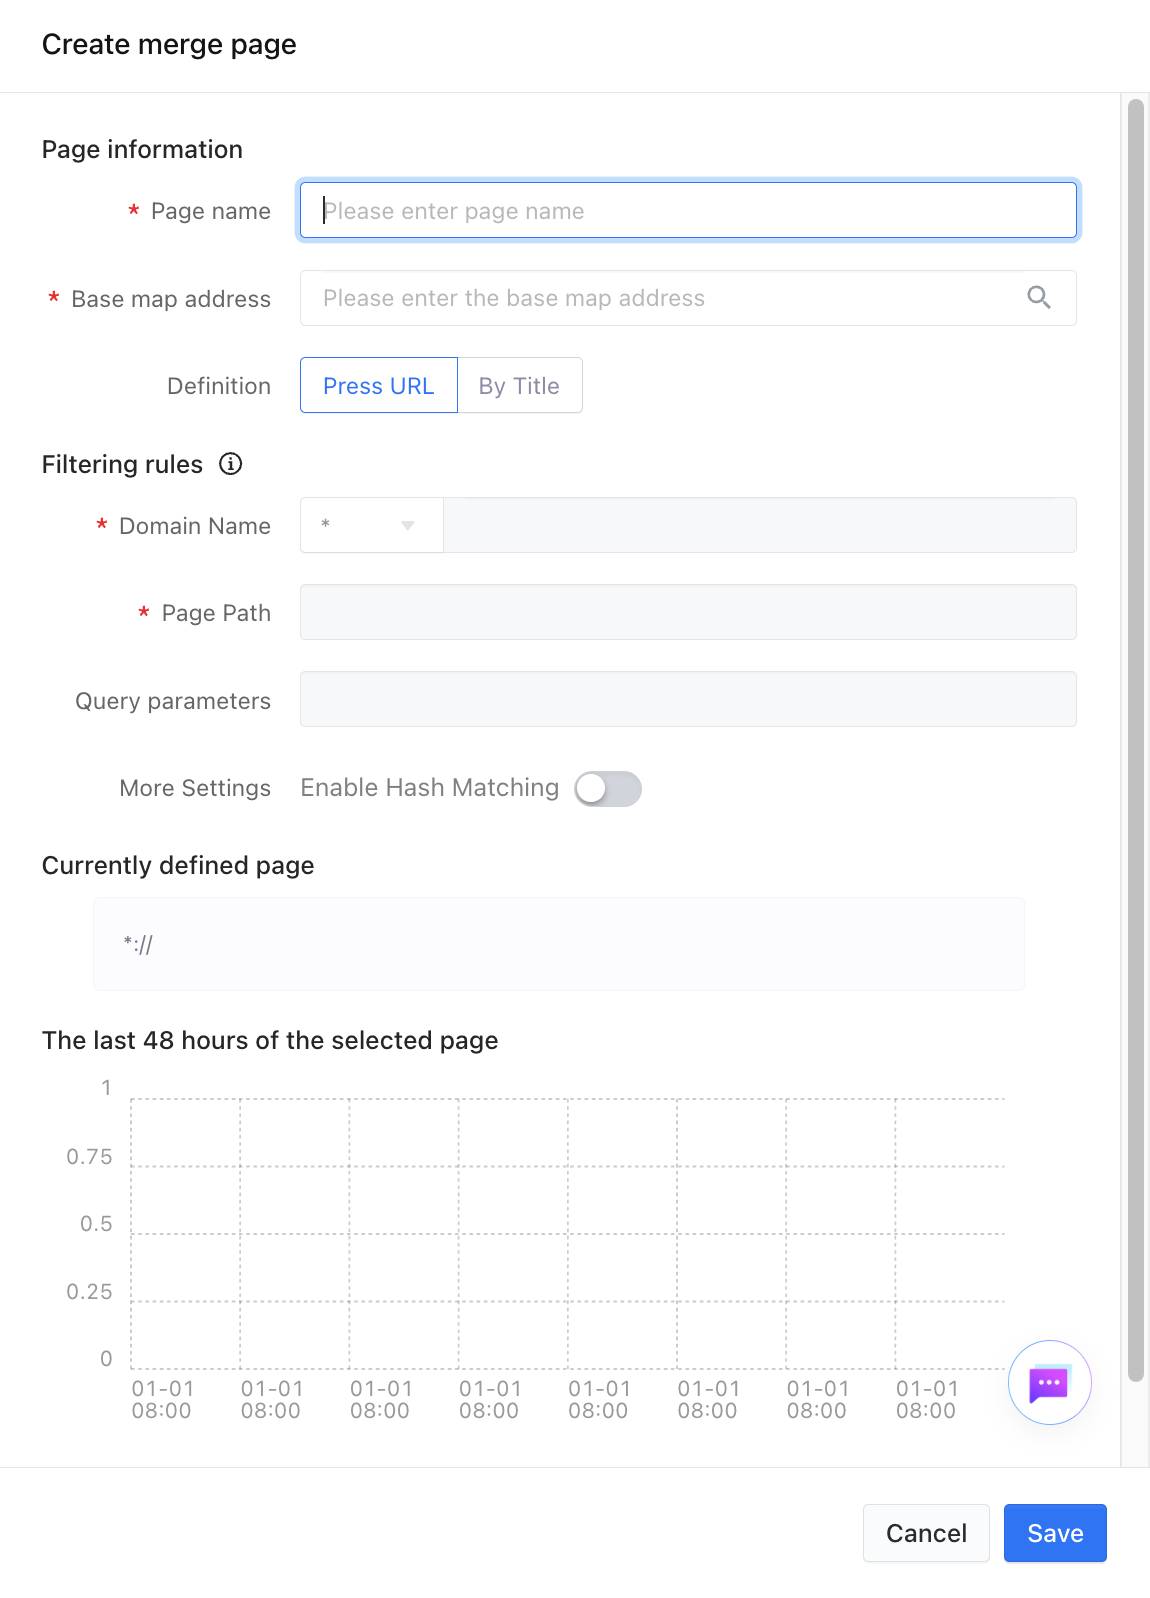Screen dimensions: 1150x1598
Task: Click the Base map address field
Action: click(688, 298)
